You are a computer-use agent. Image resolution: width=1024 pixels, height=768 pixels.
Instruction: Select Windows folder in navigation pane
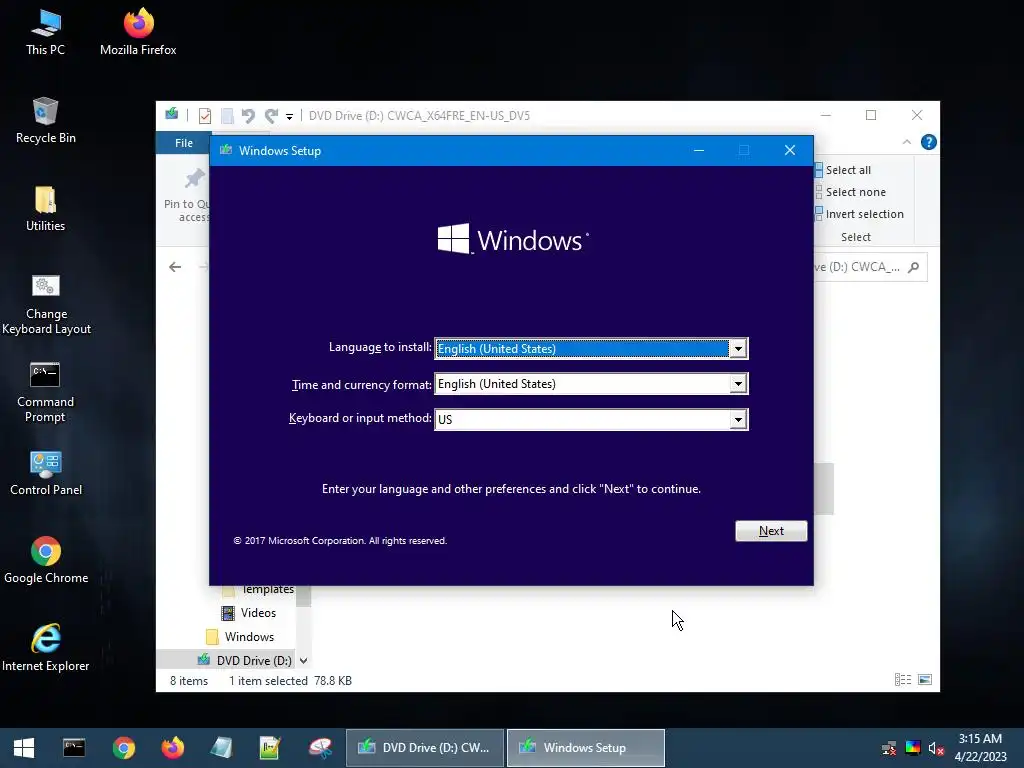[240, 637]
